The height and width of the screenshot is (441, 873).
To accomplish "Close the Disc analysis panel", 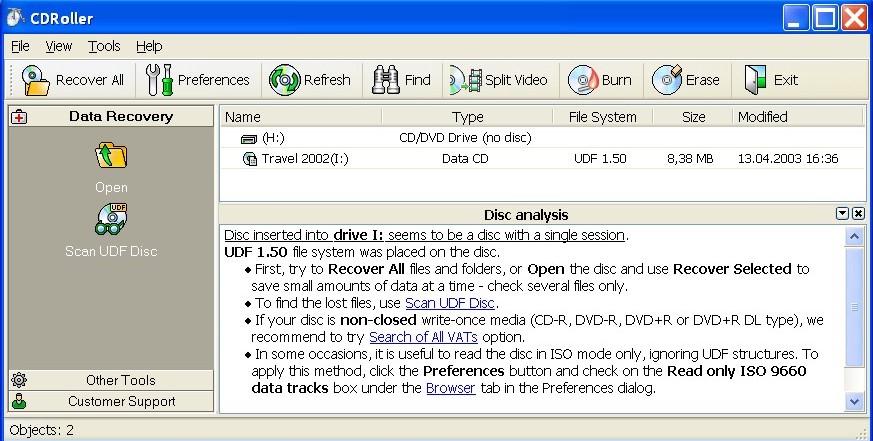I will 859,214.
